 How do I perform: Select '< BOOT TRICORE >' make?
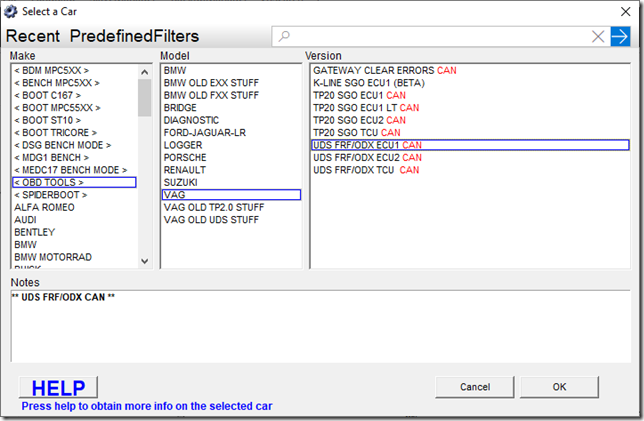(74, 133)
